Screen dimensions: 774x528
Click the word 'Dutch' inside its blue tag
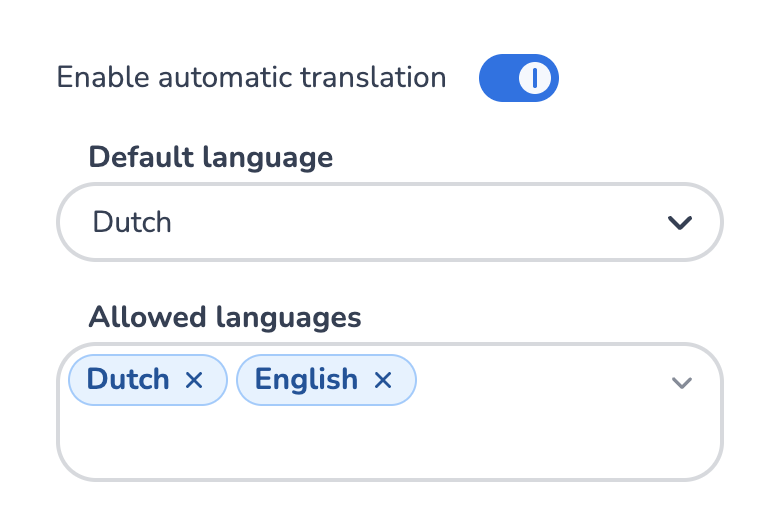(128, 379)
